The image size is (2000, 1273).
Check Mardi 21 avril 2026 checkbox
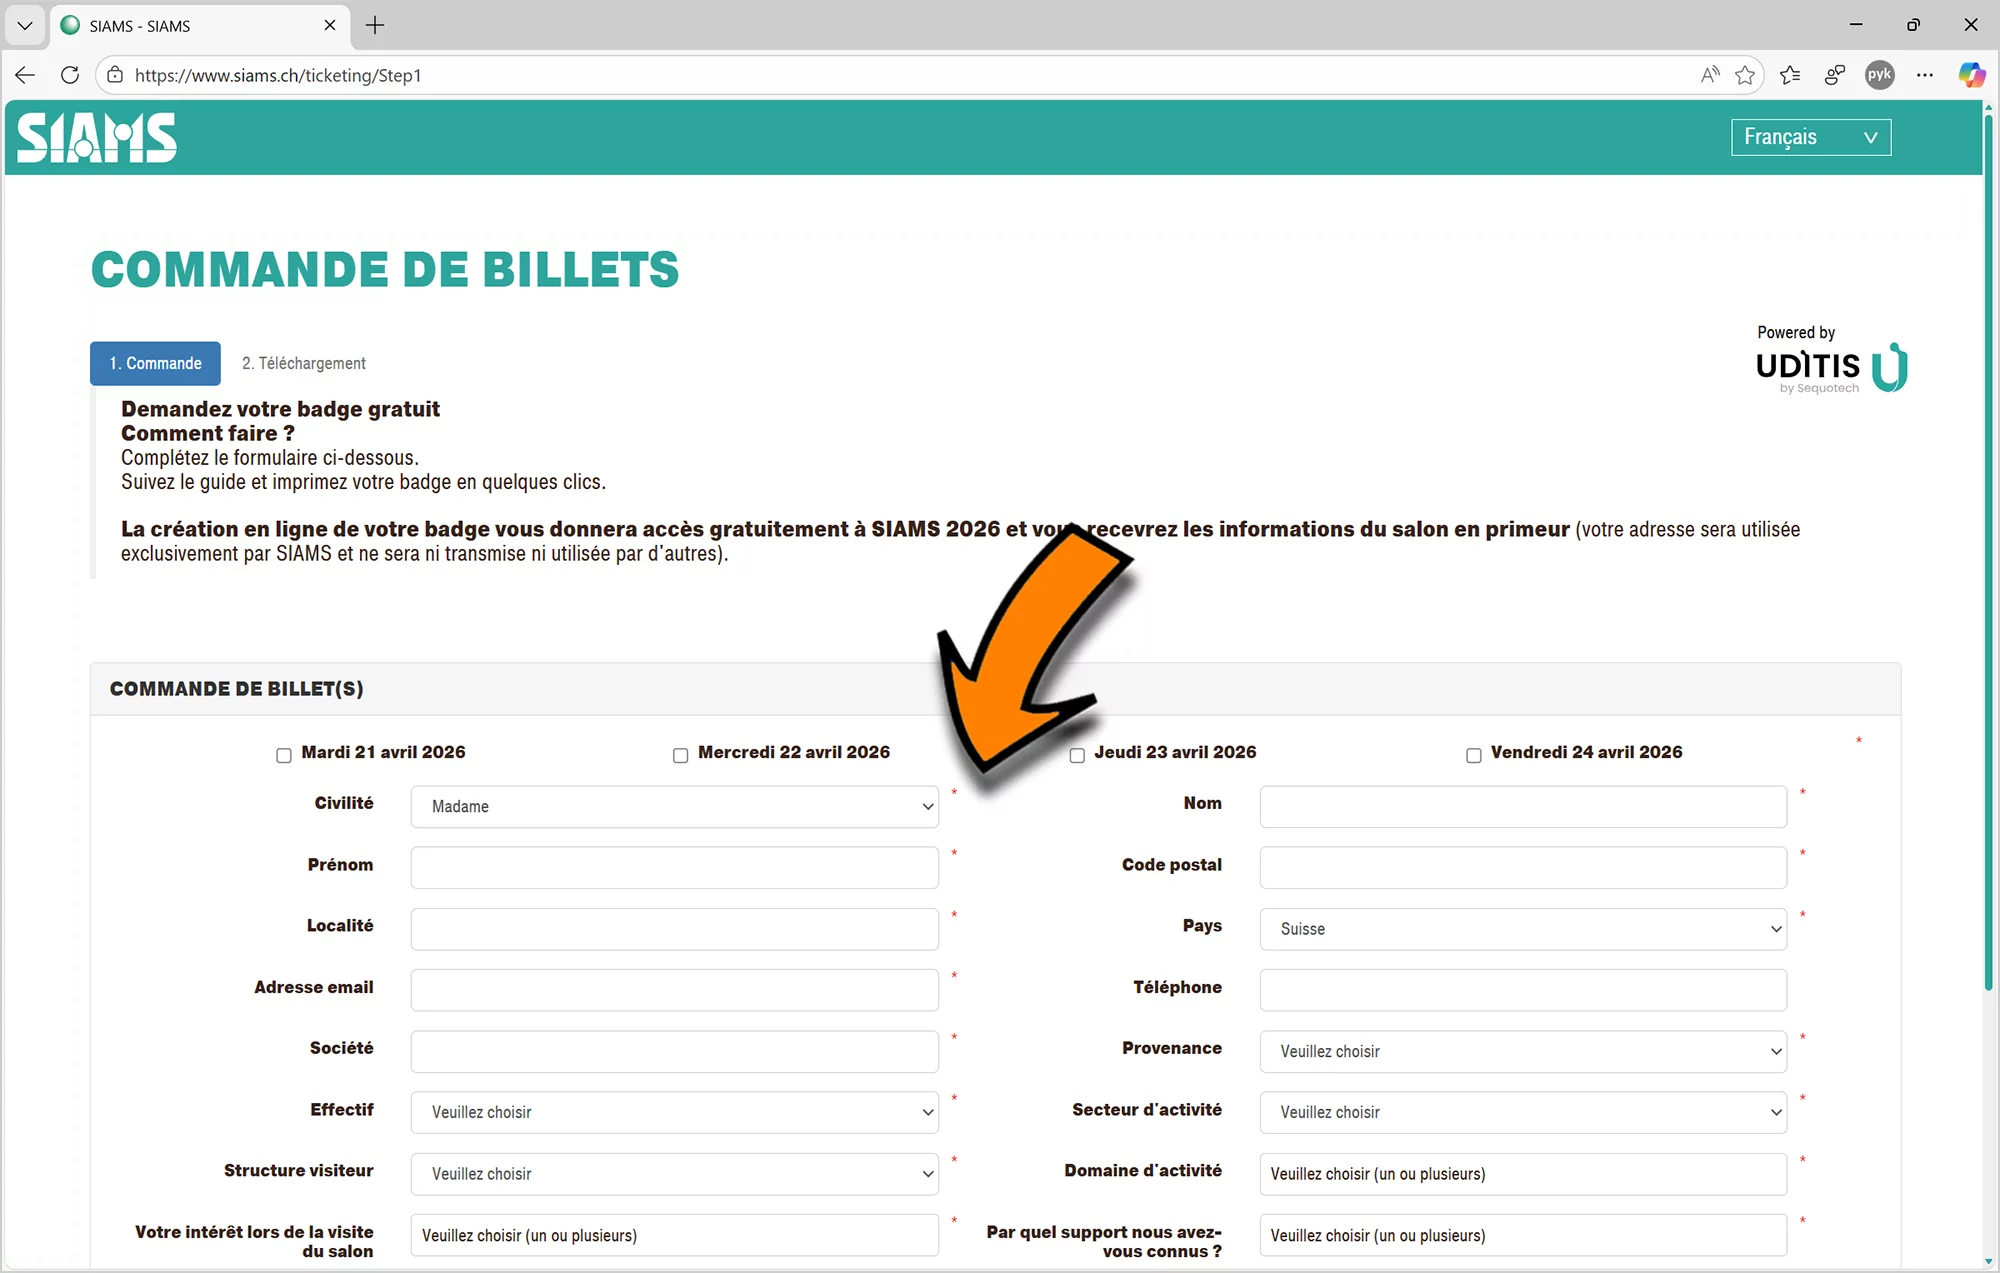(x=284, y=755)
